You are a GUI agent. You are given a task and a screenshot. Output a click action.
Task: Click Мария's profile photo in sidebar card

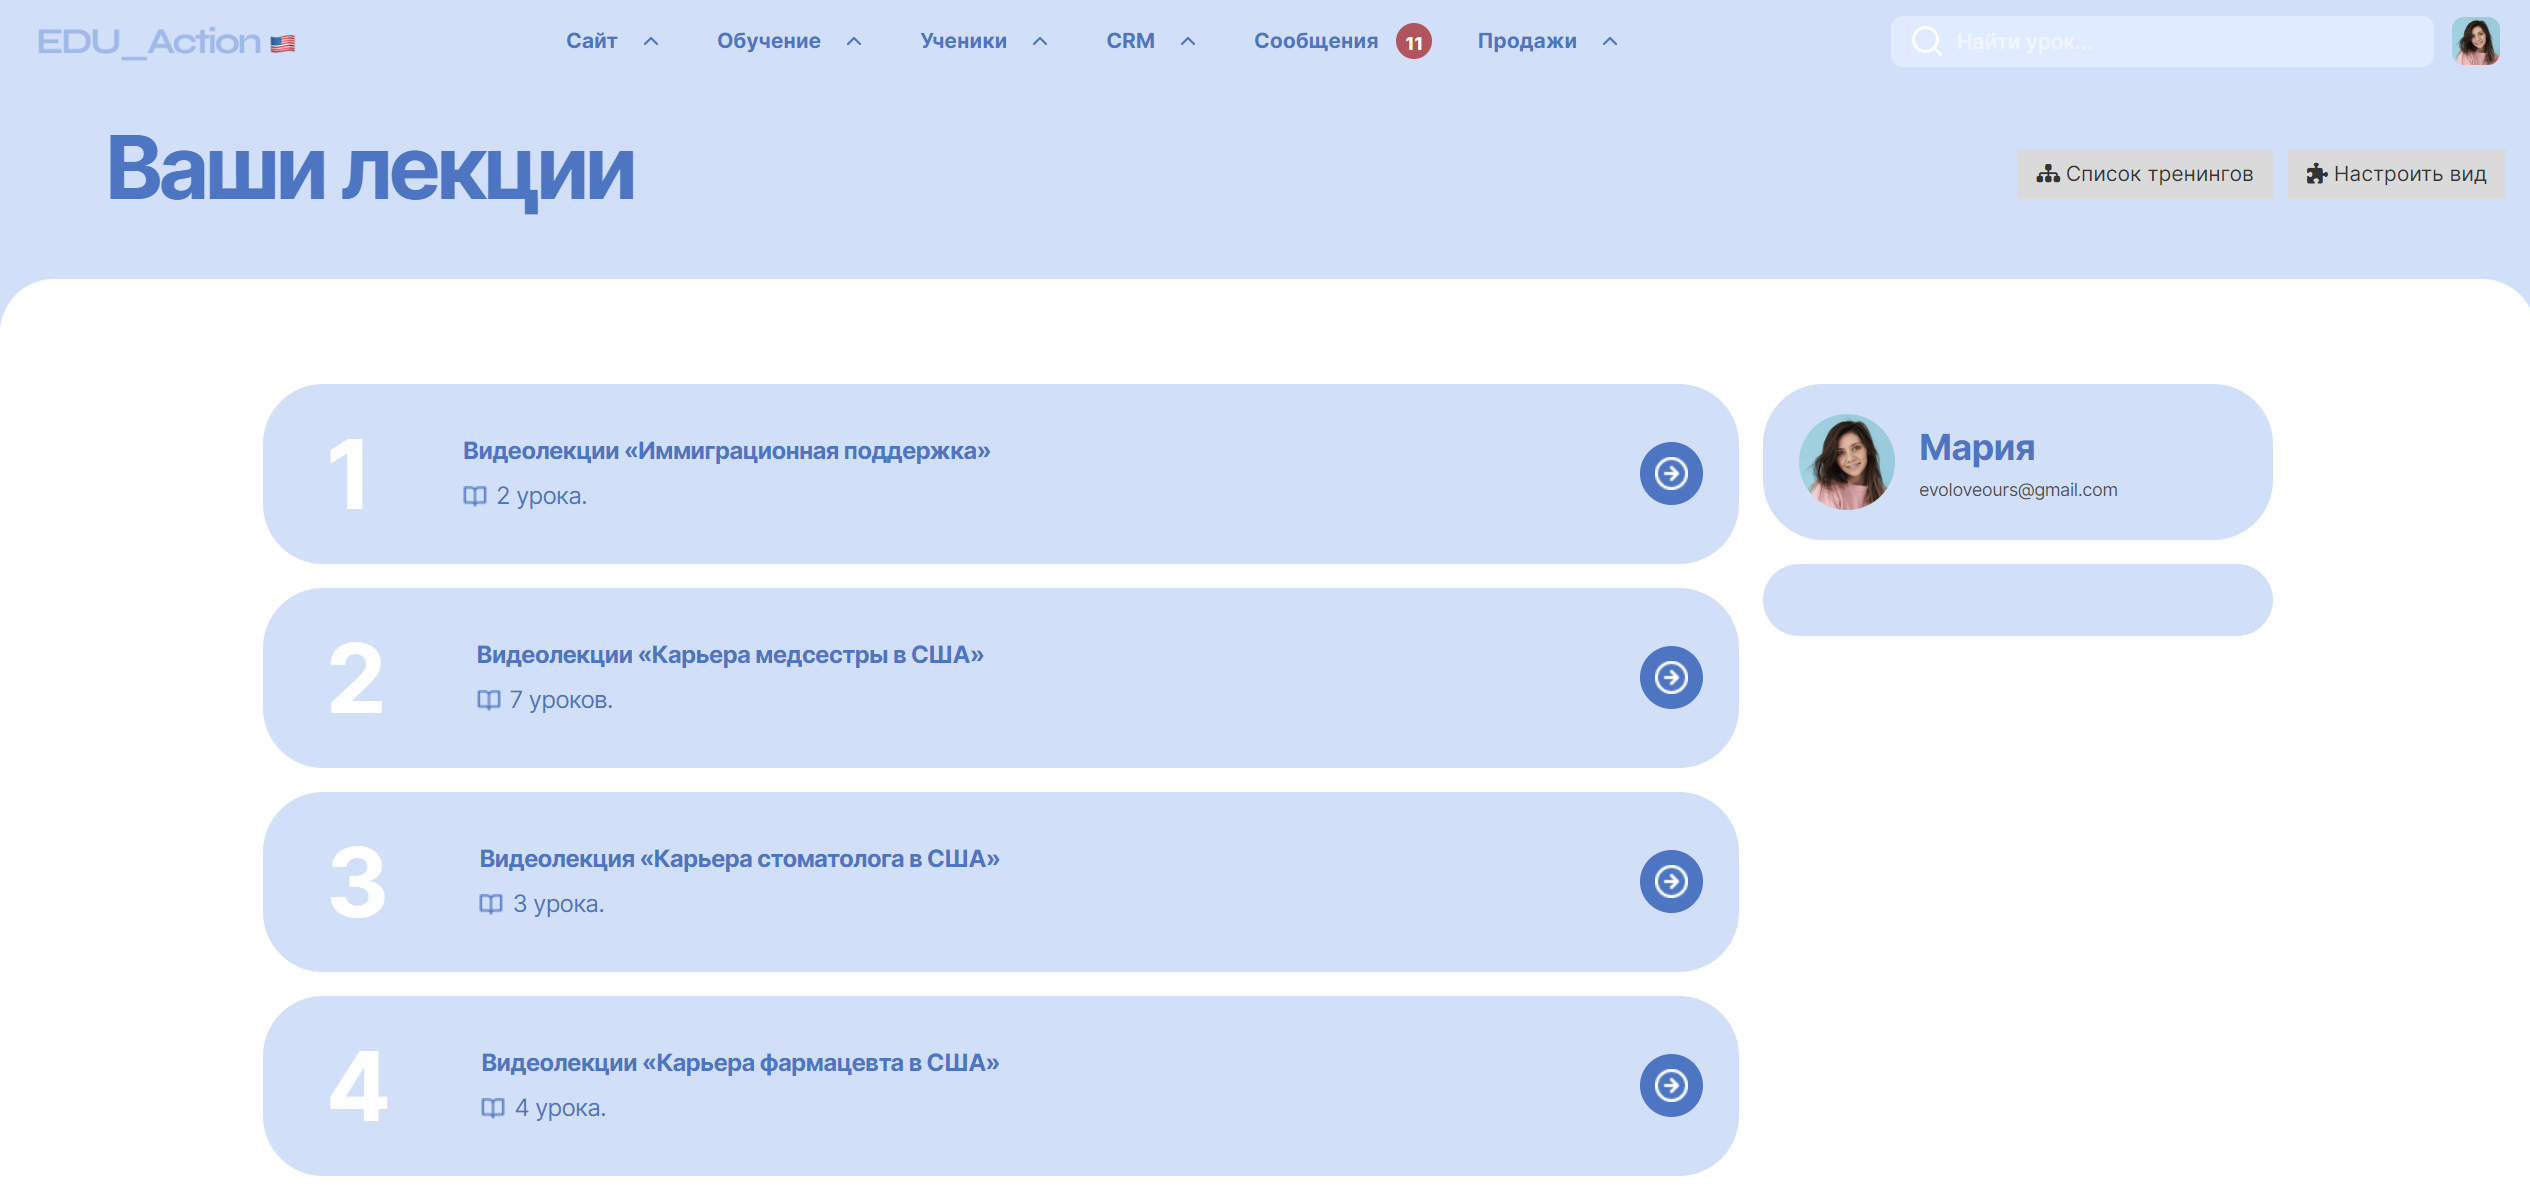(x=1846, y=462)
